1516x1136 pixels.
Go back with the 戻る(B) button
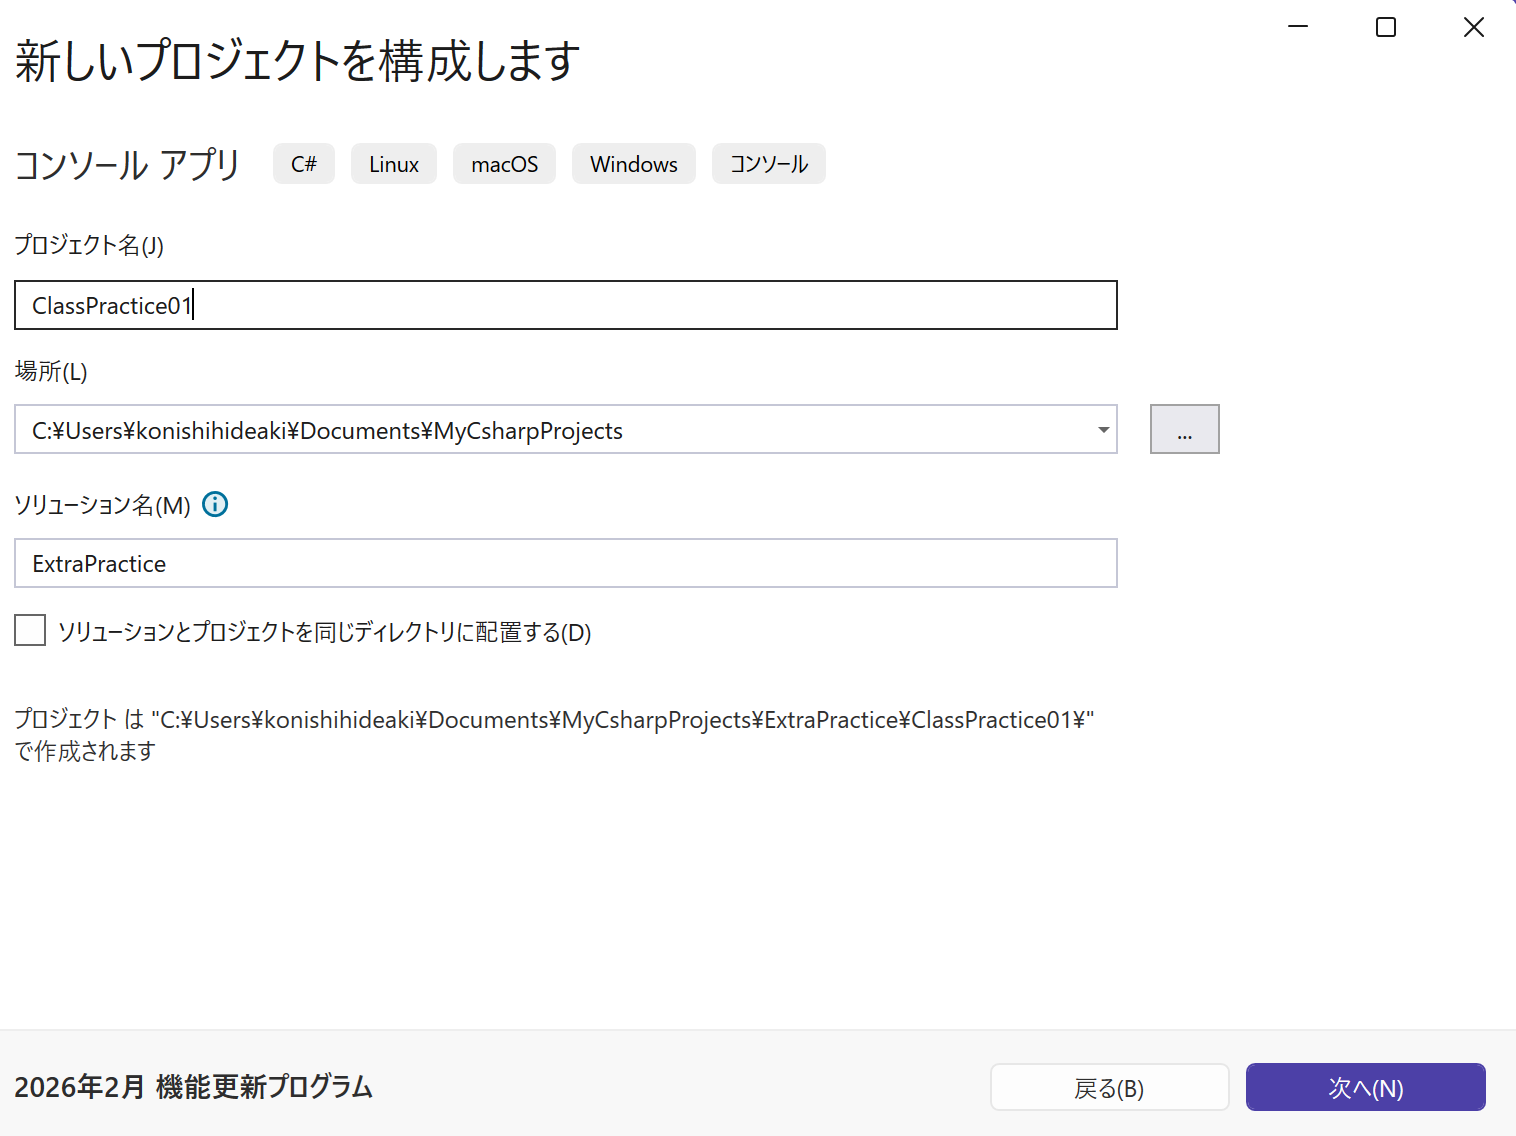pos(1109,1088)
